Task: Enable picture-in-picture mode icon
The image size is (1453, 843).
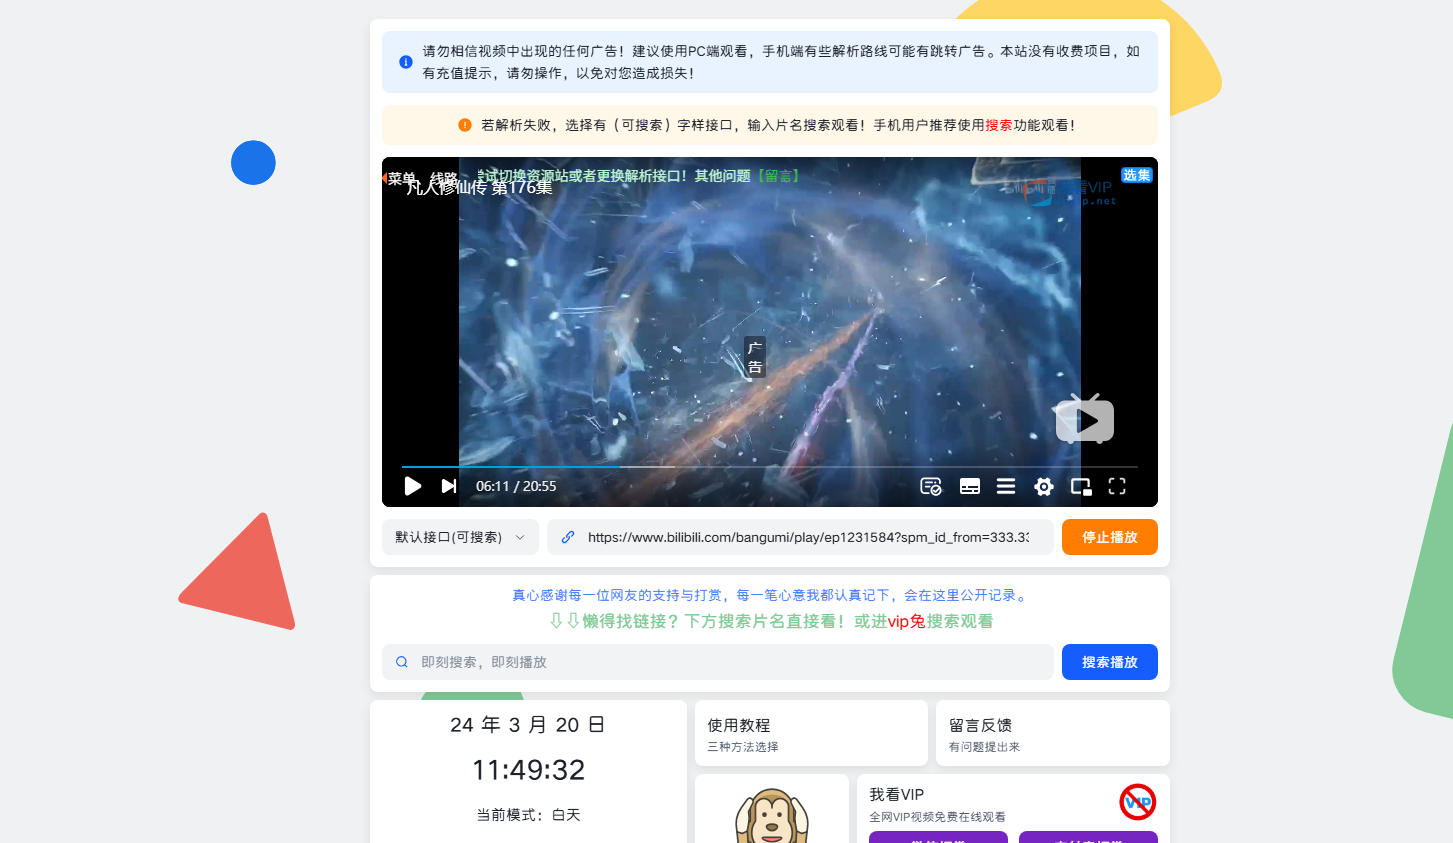Action: [1080, 486]
